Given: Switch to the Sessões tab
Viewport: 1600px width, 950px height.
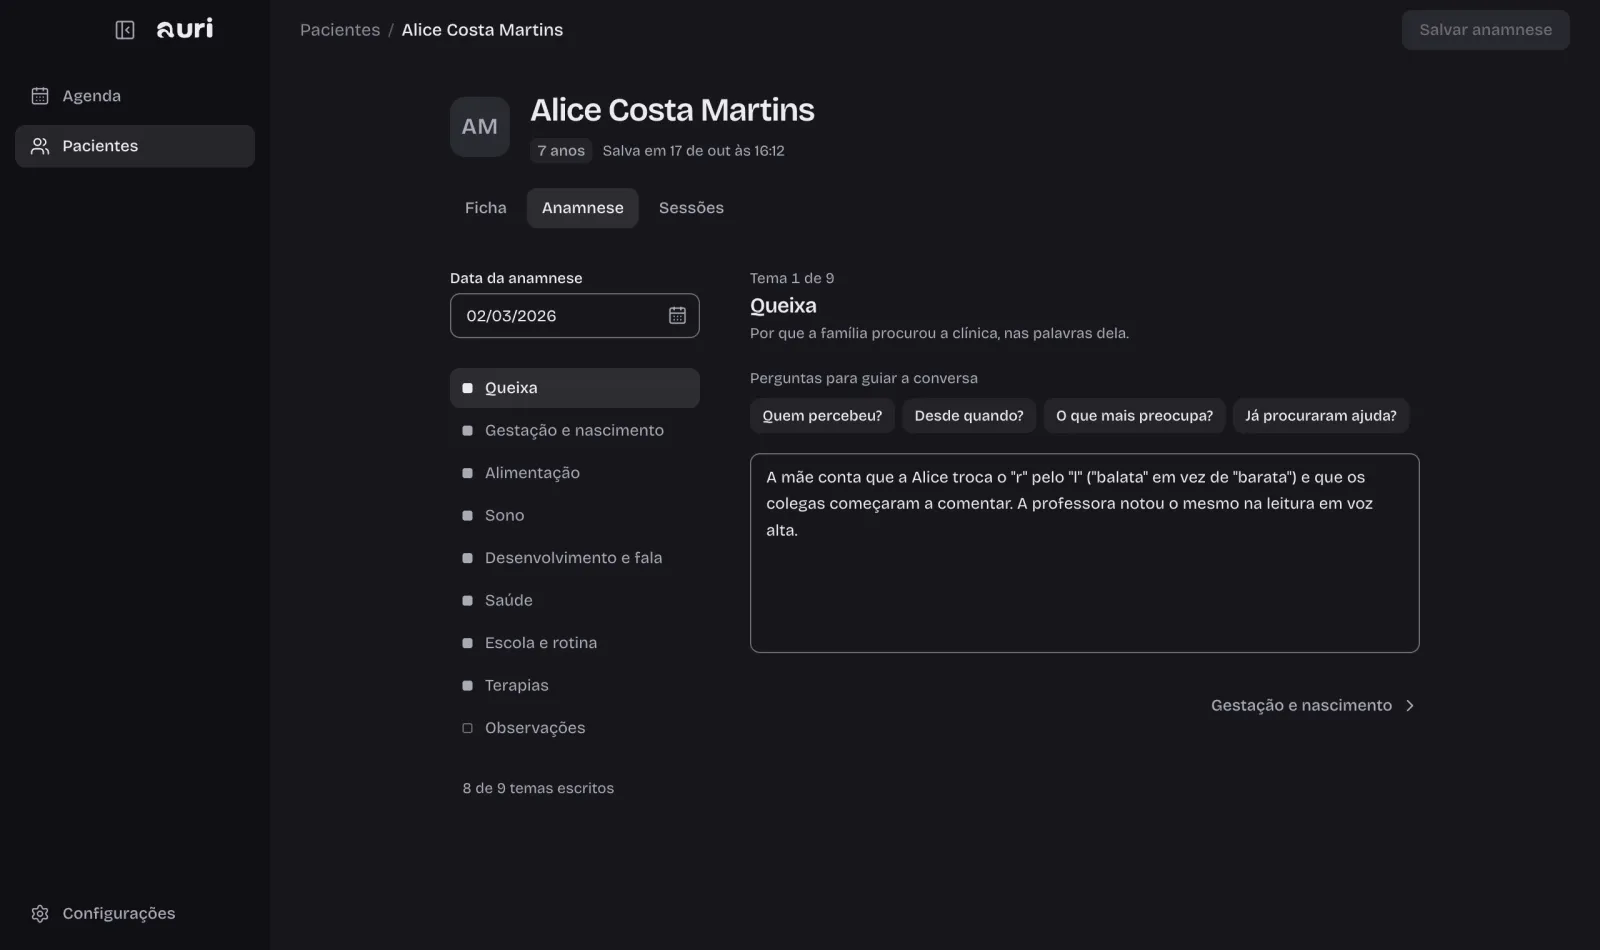Looking at the screenshot, I should pyautogui.click(x=691, y=208).
